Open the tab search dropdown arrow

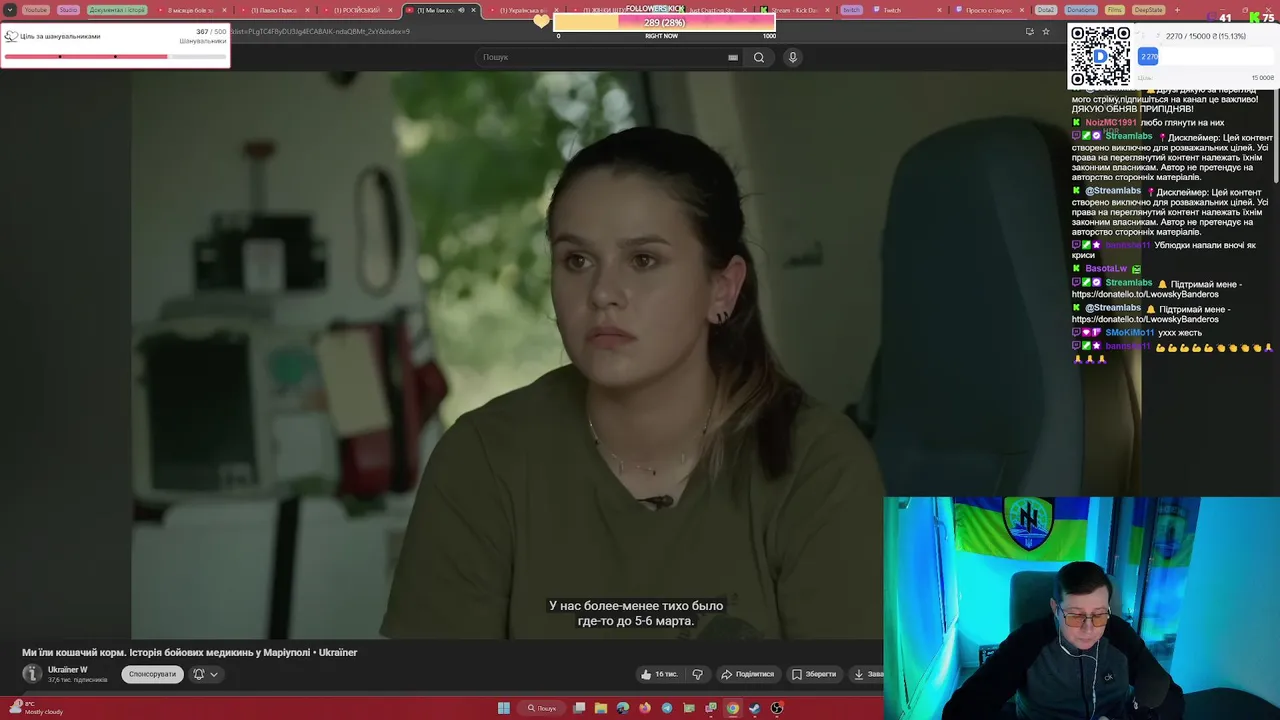pos(10,10)
